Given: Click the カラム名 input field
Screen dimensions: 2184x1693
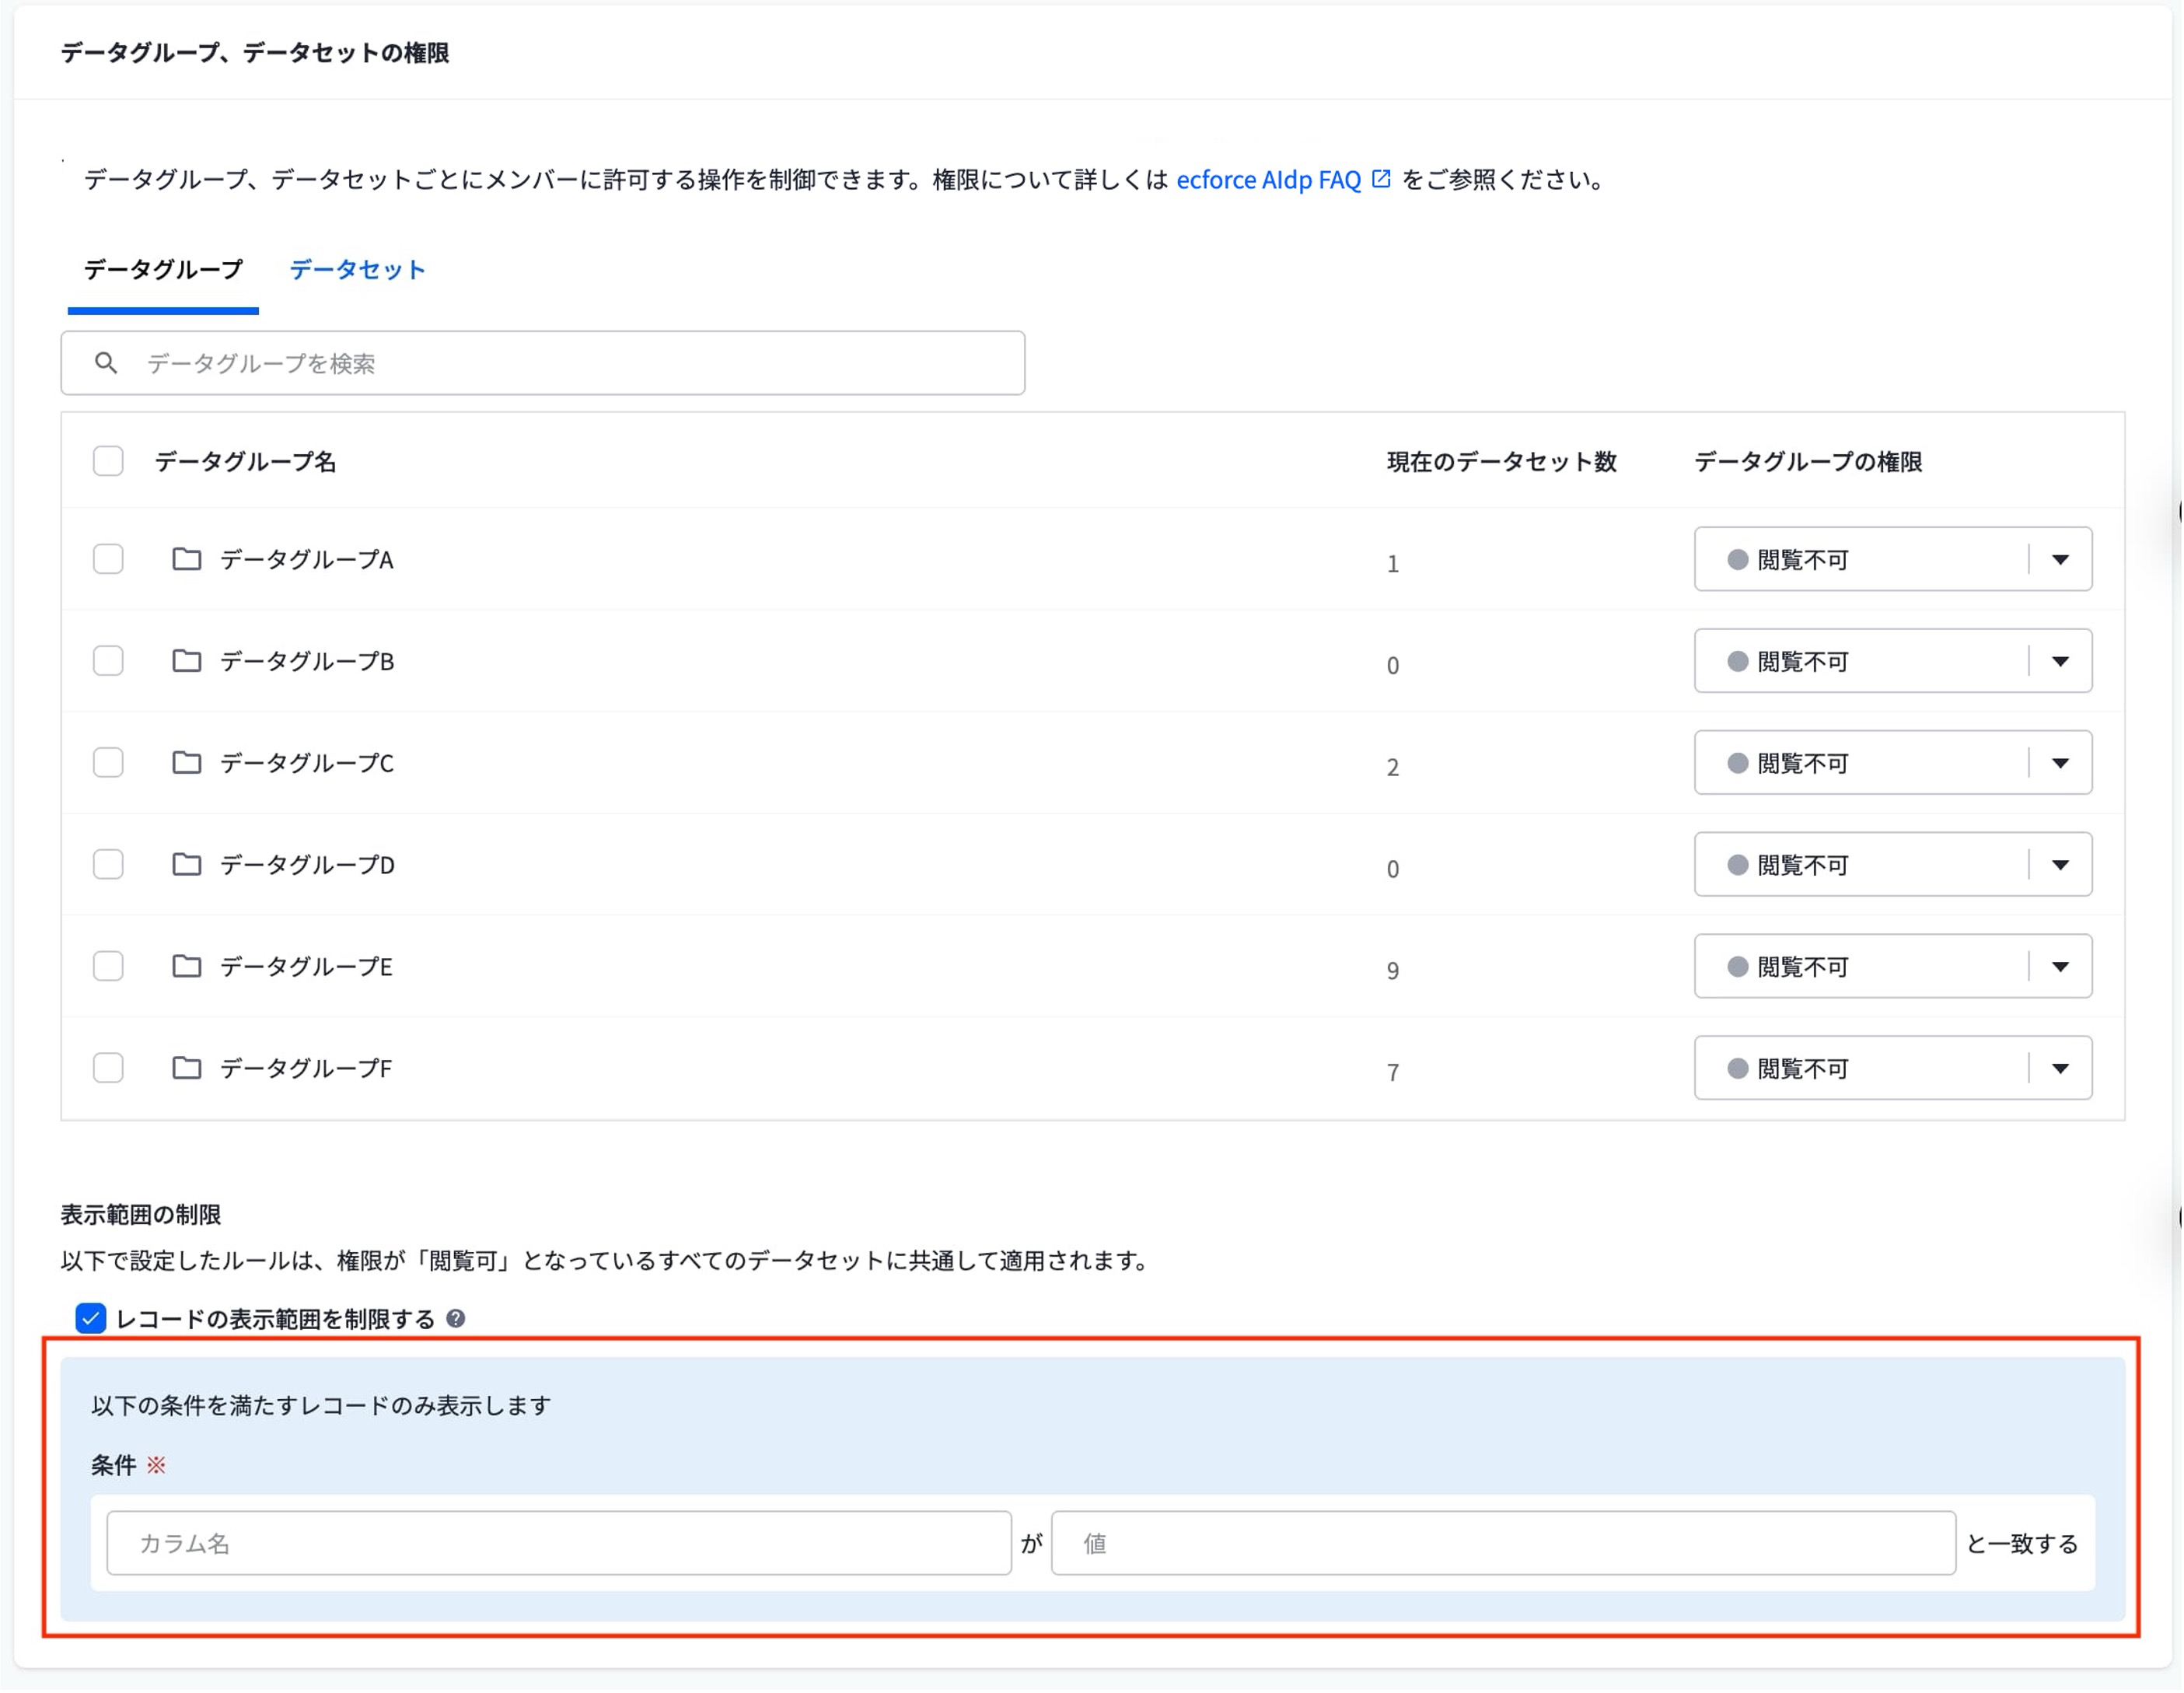Looking at the screenshot, I should pos(559,1543).
